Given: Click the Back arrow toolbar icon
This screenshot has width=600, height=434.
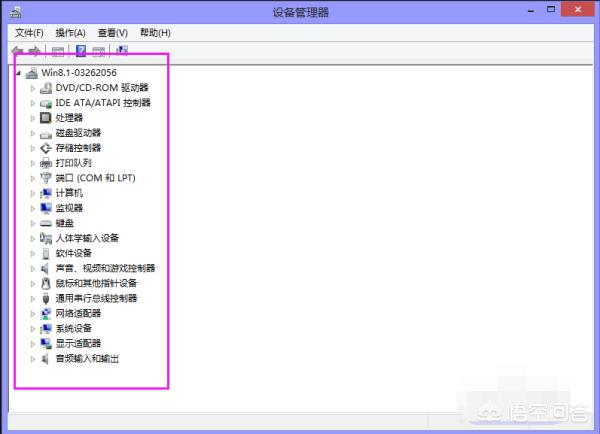Looking at the screenshot, I should point(17,51).
